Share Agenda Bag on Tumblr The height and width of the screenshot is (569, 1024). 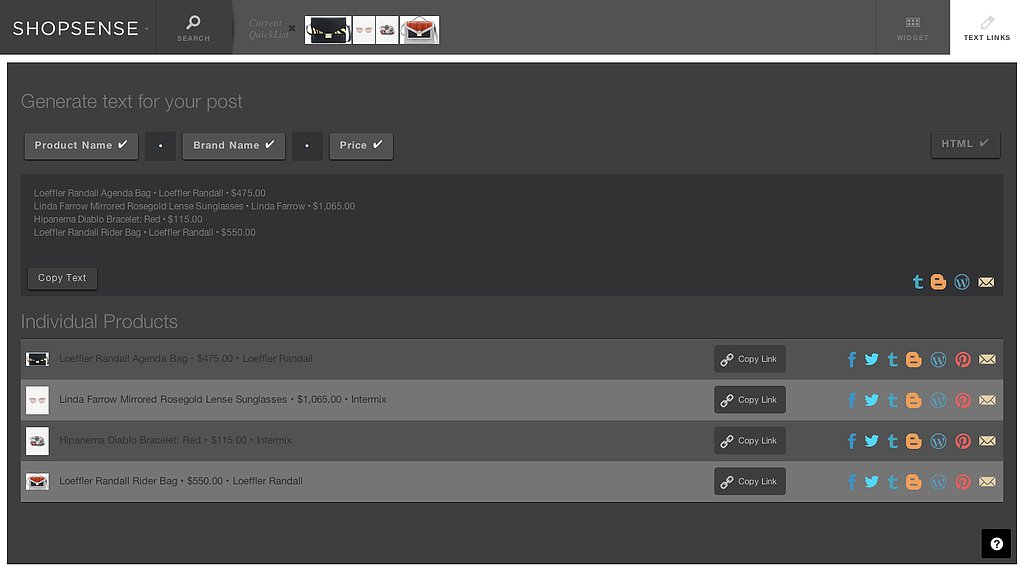pyautogui.click(x=892, y=359)
